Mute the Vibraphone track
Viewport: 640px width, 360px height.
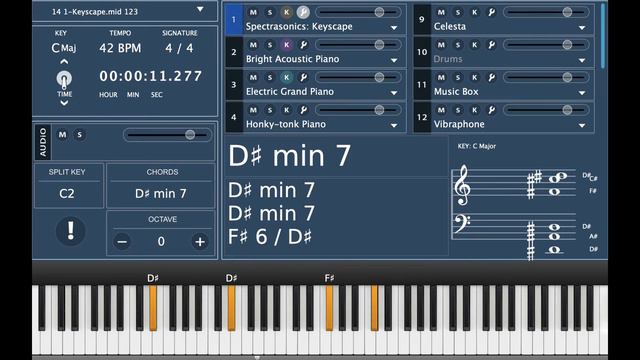click(x=441, y=110)
